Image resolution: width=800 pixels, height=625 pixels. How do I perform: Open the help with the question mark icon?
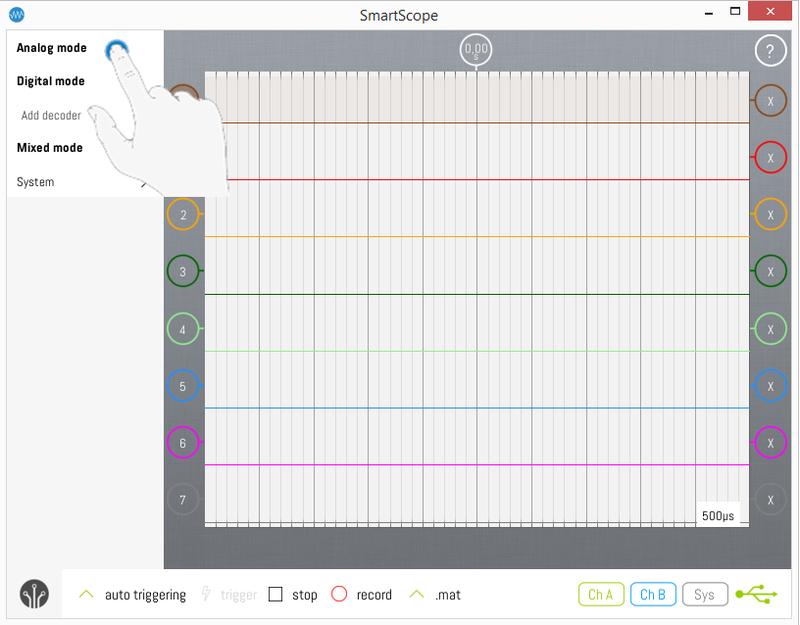pos(770,50)
